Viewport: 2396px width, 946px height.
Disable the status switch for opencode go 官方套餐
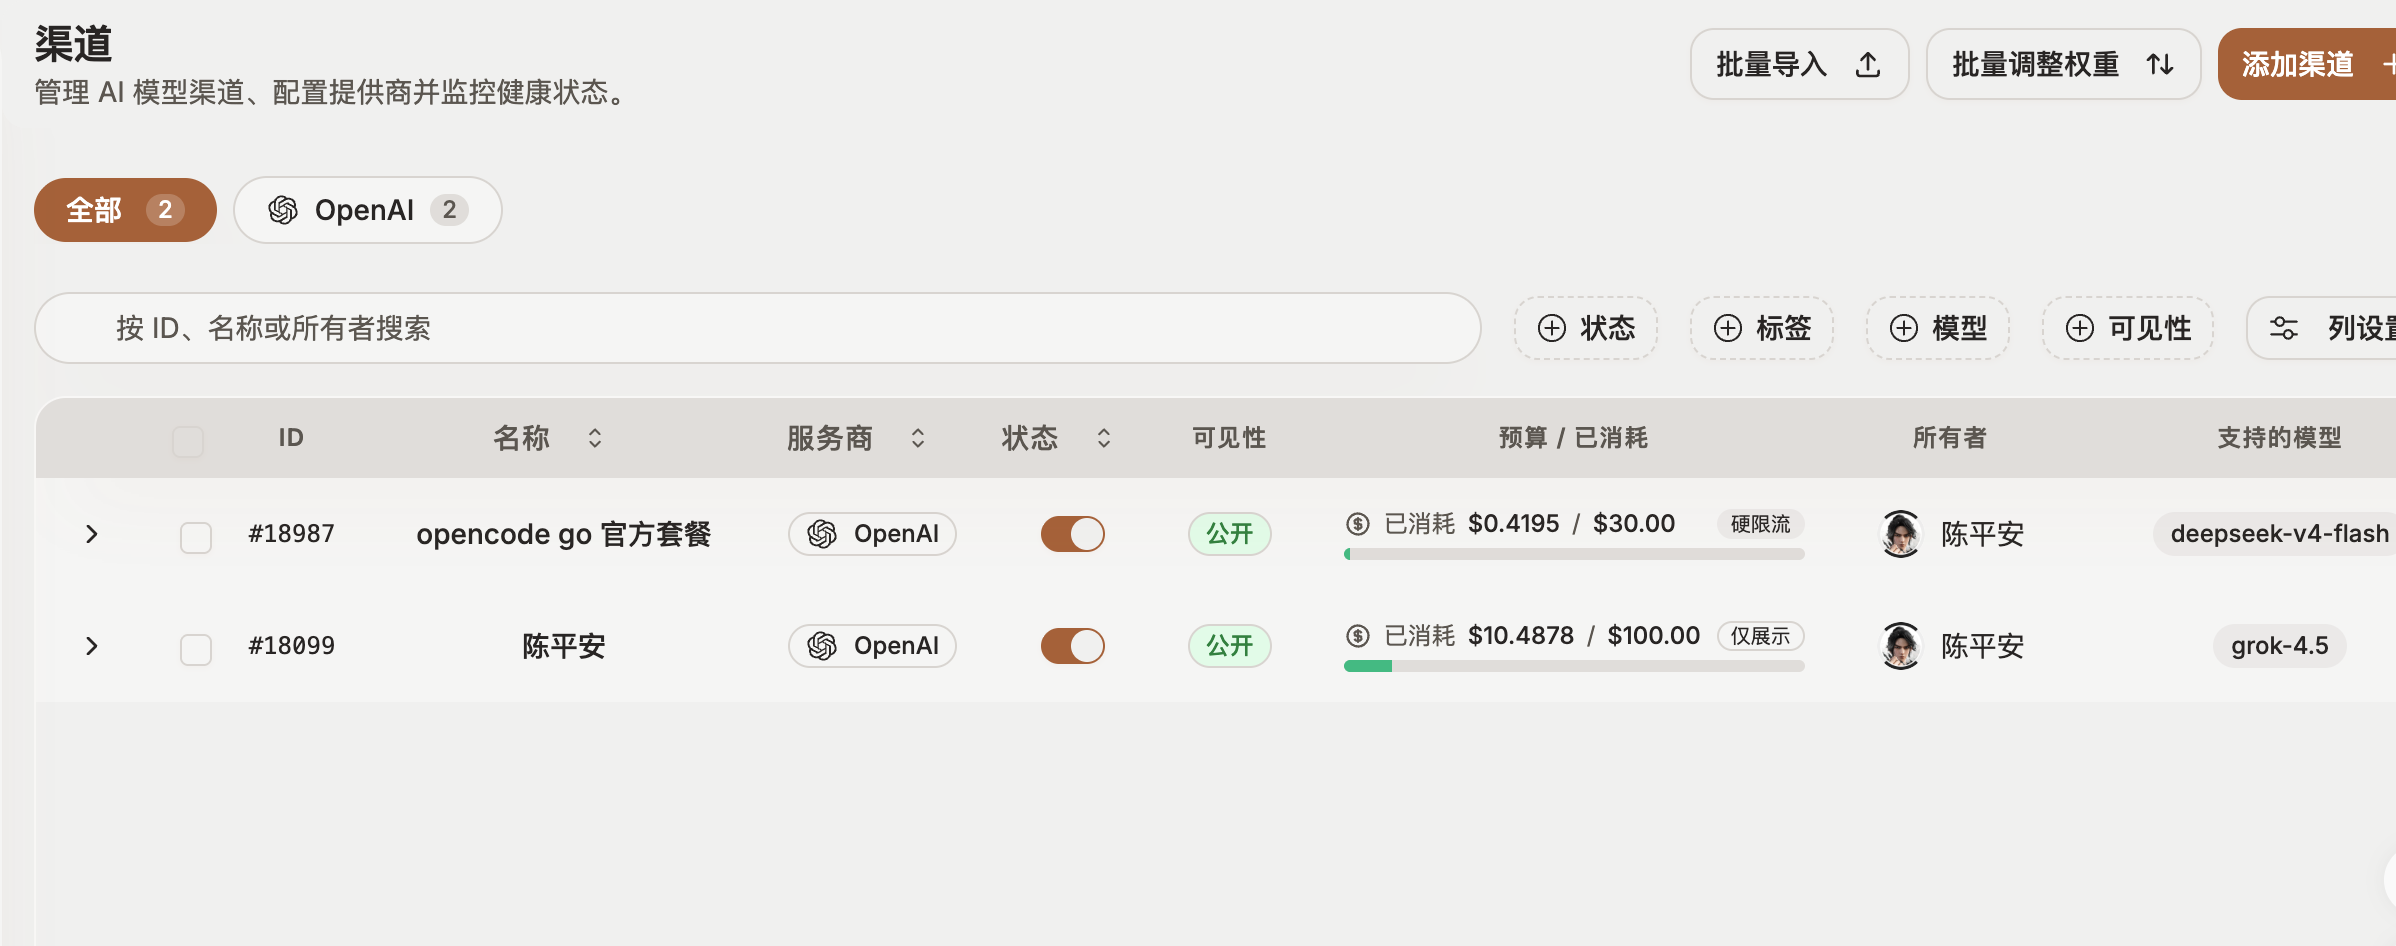(1072, 534)
